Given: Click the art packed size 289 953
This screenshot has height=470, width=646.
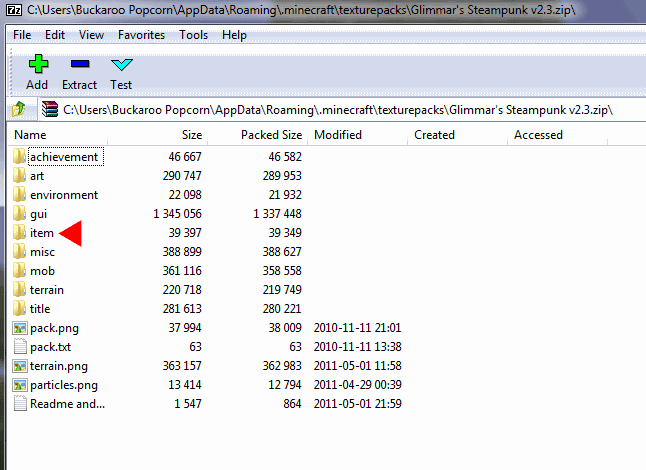Looking at the screenshot, I should click(282, 176).
